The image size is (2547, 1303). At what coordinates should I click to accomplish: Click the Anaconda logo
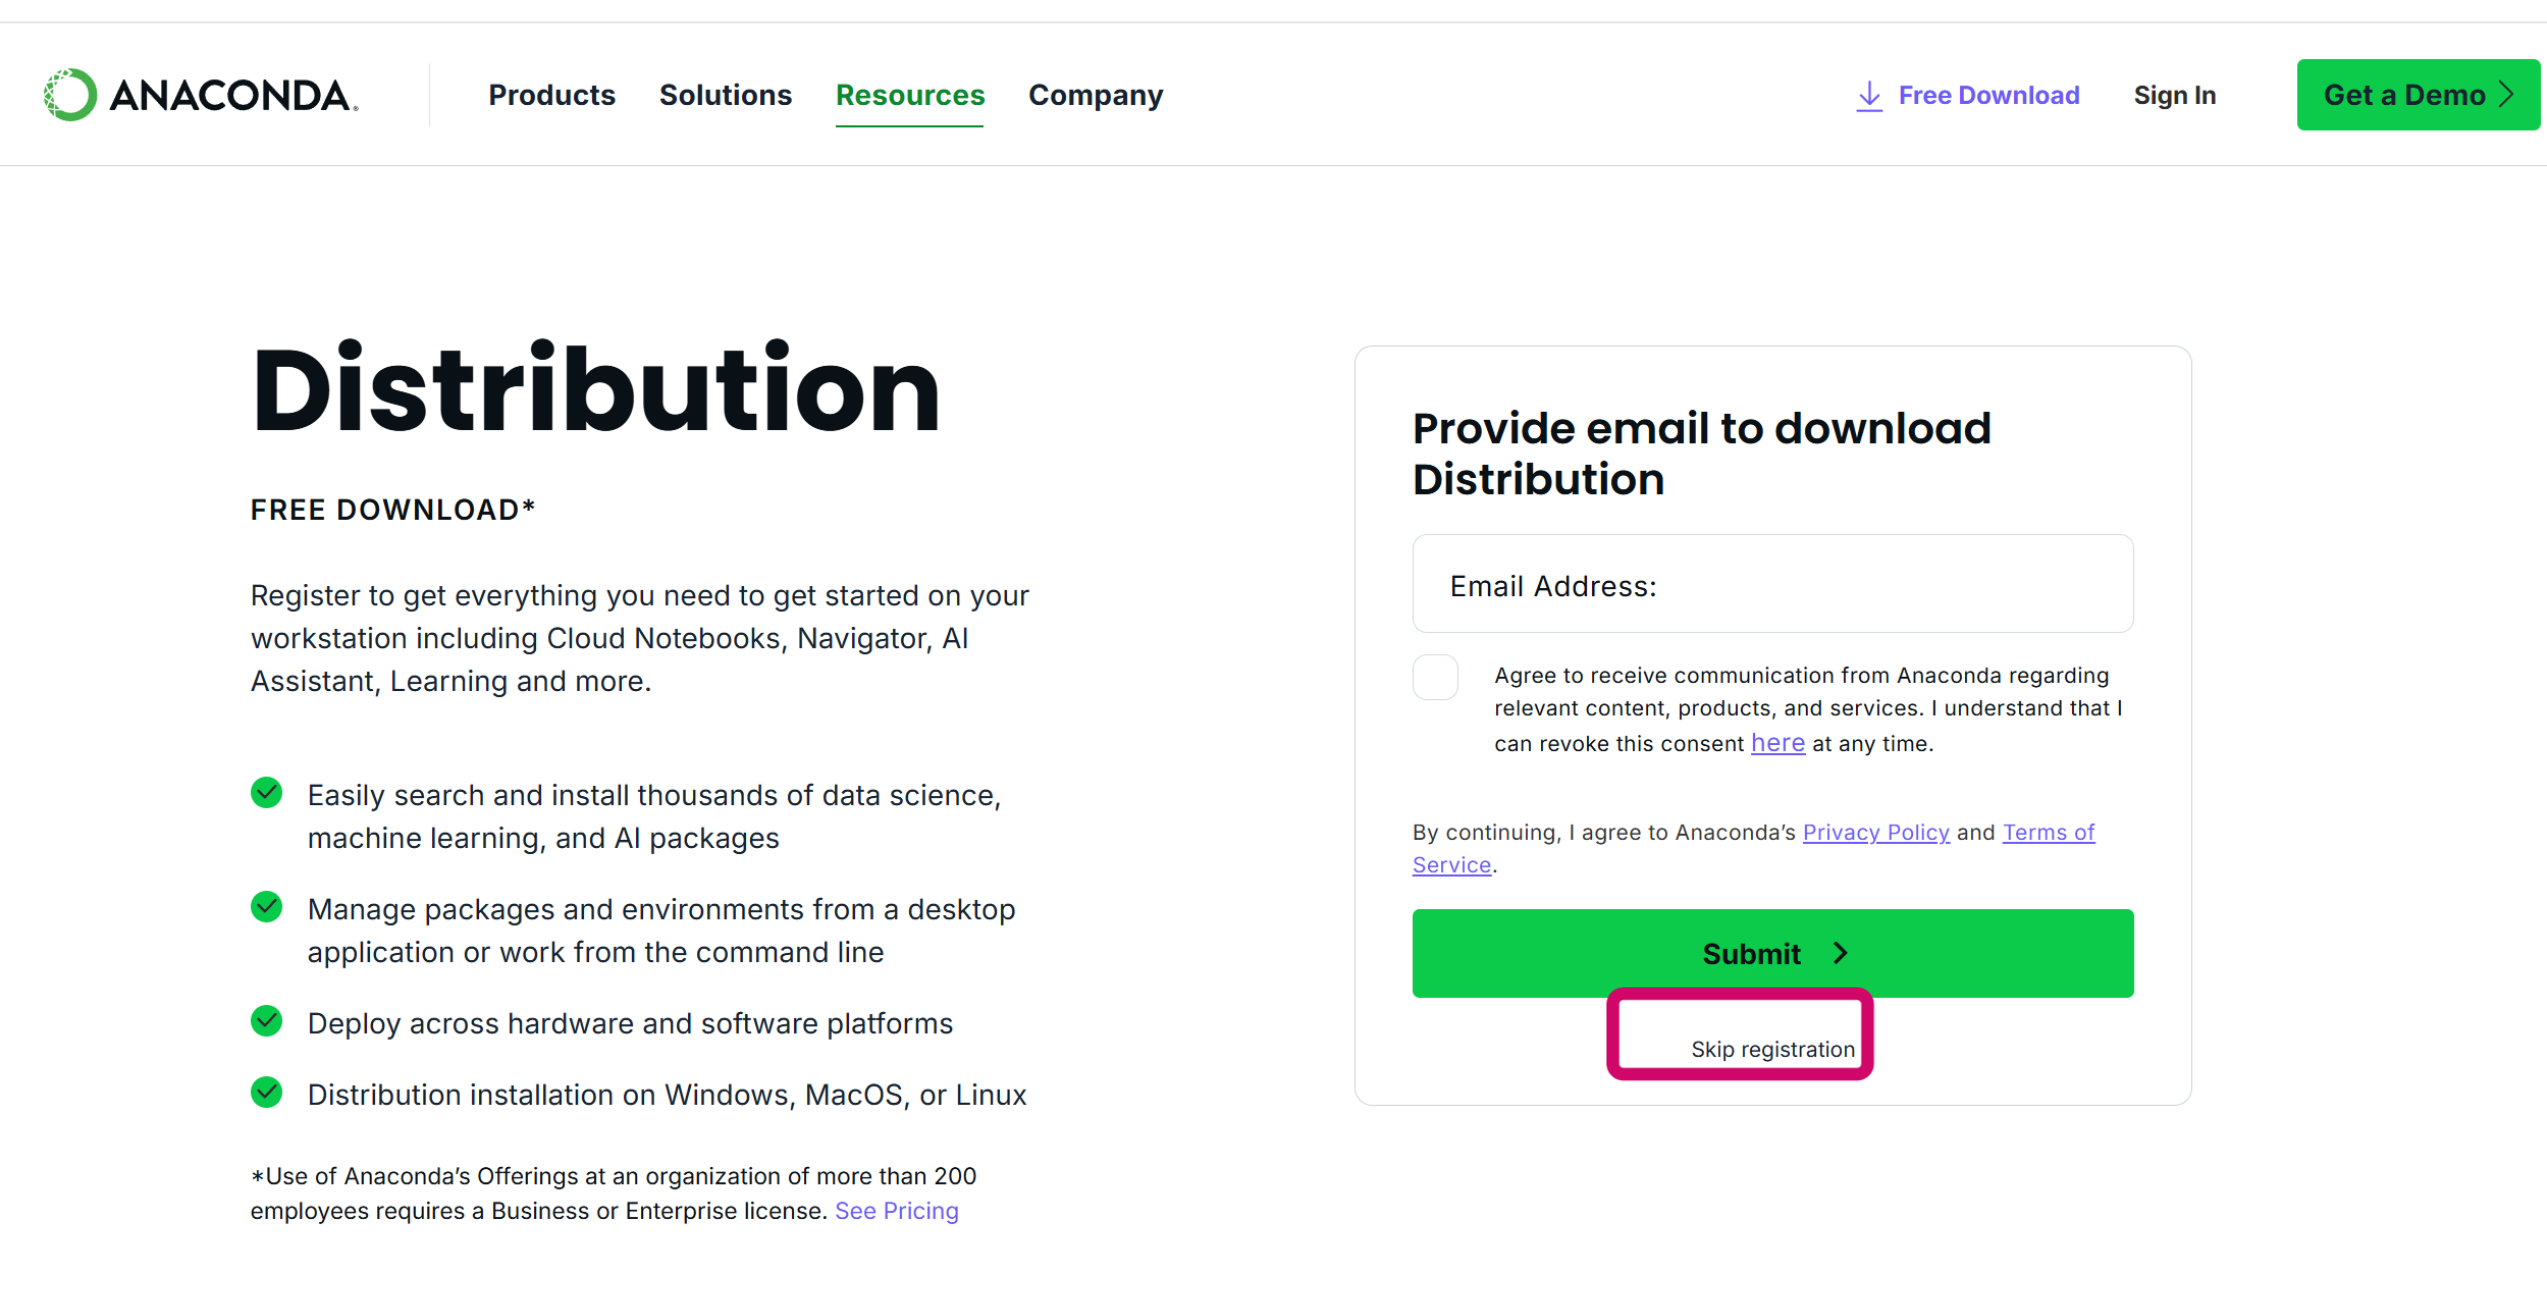[x=201, y=95]
